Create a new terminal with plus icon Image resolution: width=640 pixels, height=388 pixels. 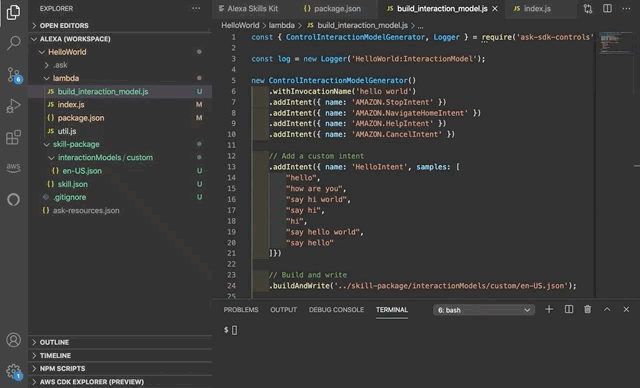(x=549, y=309)
